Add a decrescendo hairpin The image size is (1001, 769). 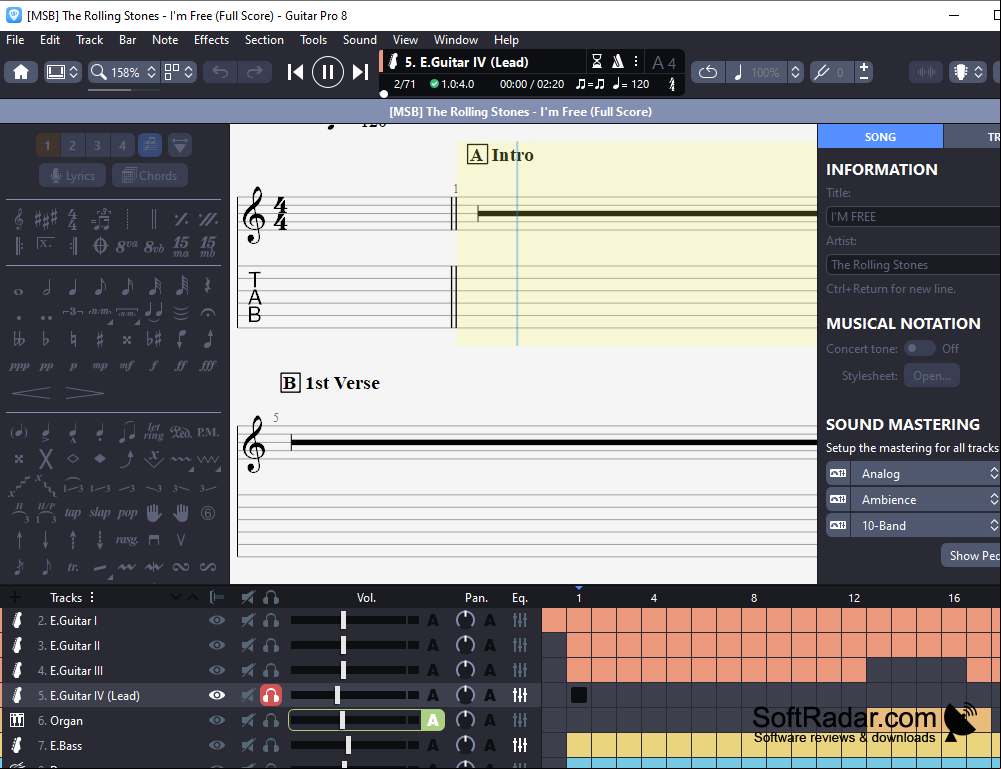[x=84, y=392]
